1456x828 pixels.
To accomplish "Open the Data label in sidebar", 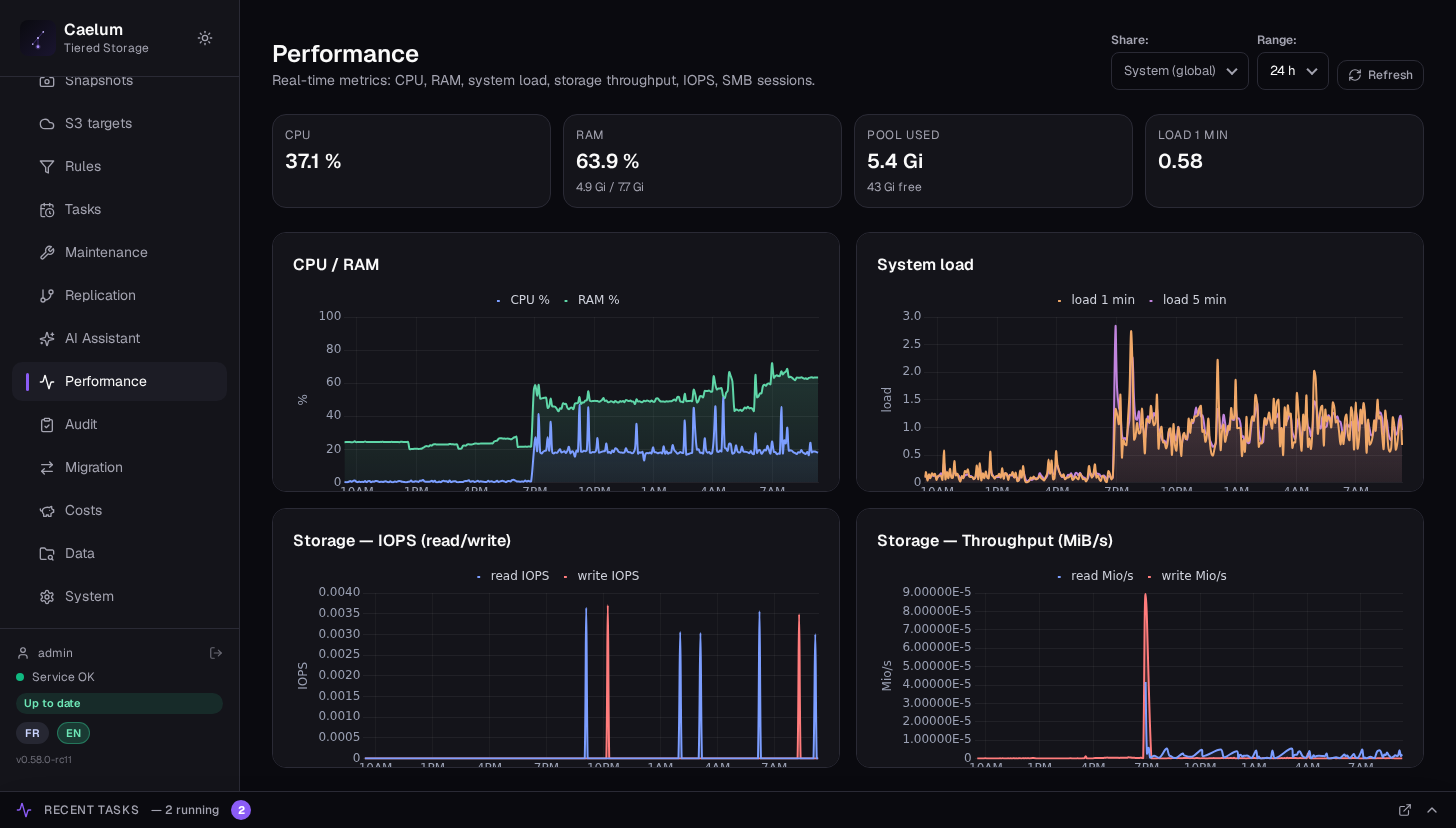I will (x=80, y=553).
